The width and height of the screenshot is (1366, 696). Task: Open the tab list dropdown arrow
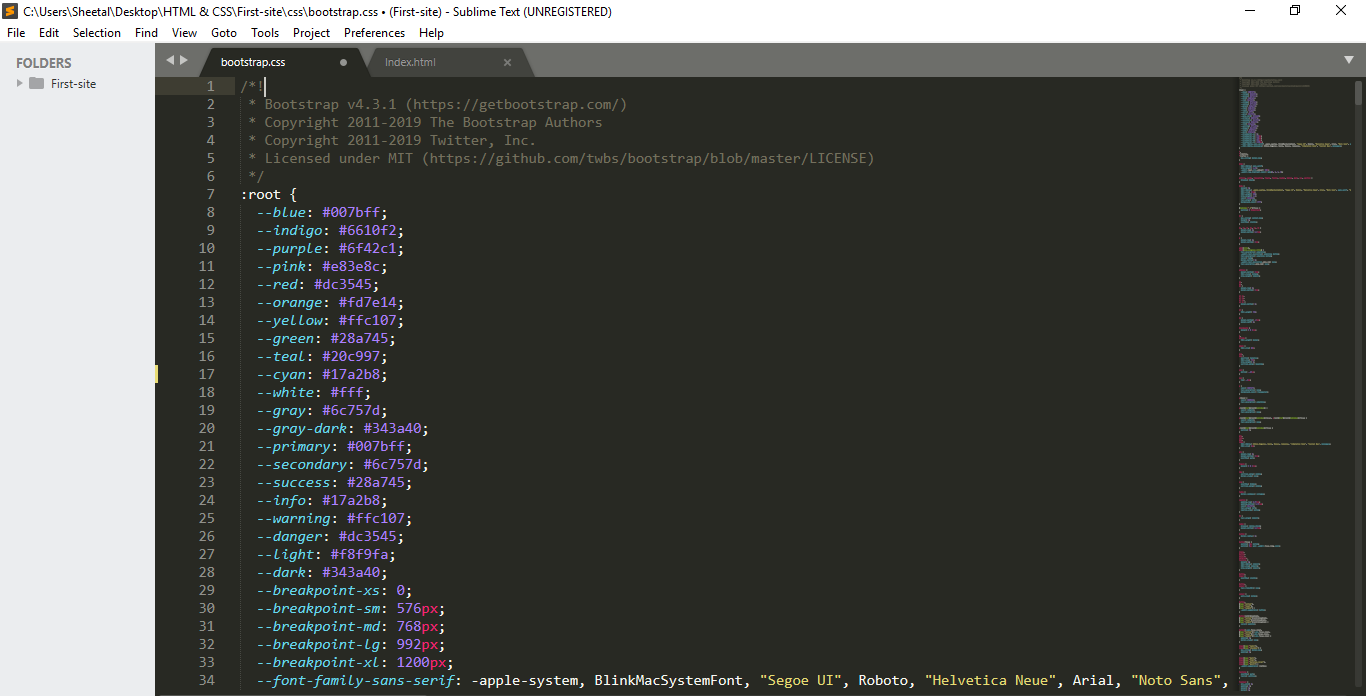1348,61
